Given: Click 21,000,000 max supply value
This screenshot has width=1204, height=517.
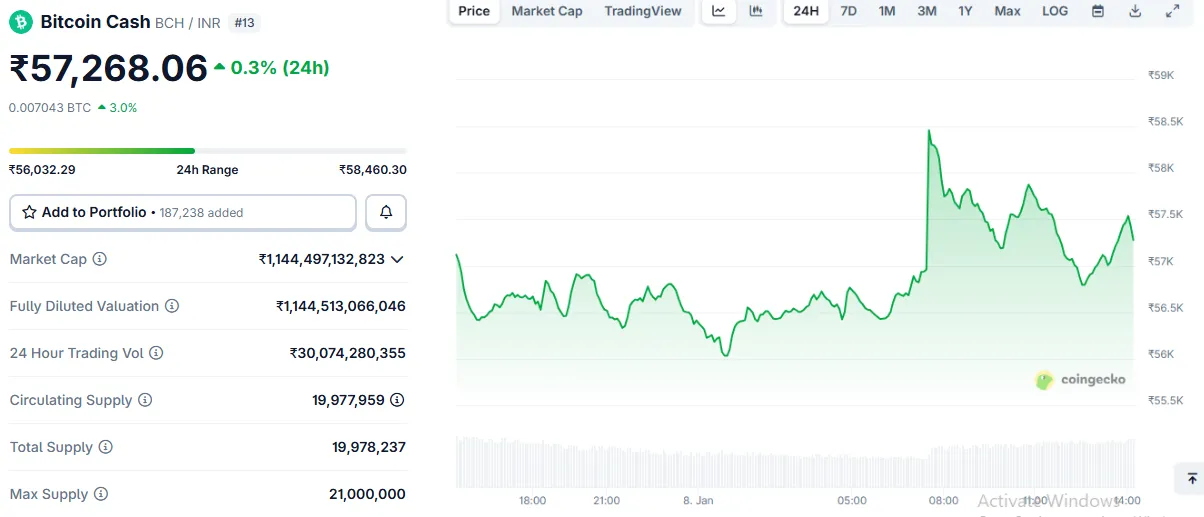Looking at the screenshot, I should point(367,494).
